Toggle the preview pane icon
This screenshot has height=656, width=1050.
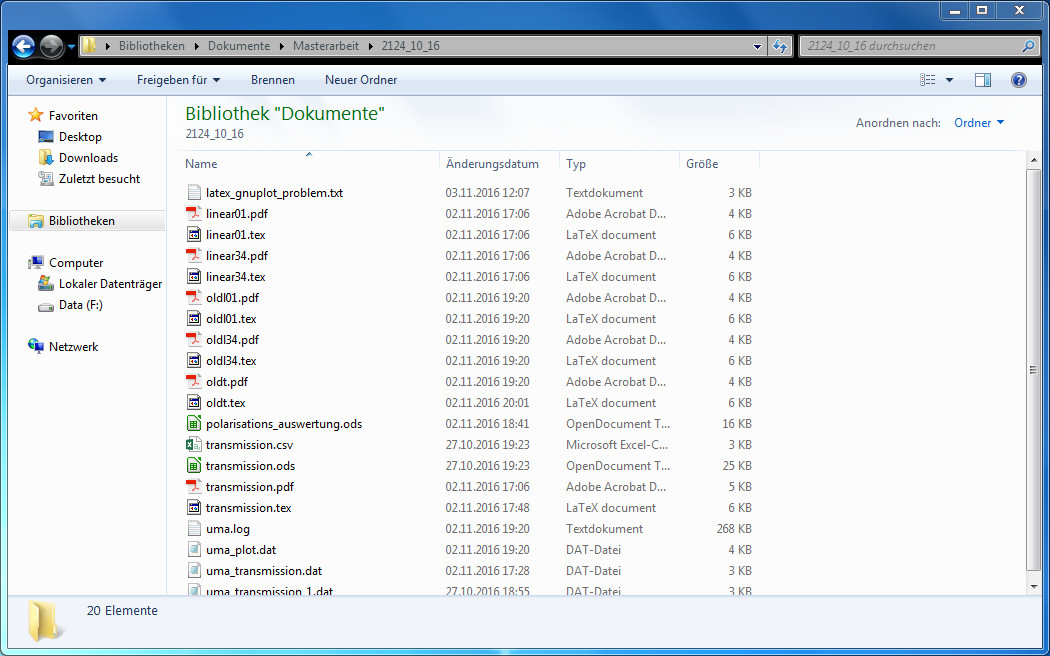click(982, 80)
